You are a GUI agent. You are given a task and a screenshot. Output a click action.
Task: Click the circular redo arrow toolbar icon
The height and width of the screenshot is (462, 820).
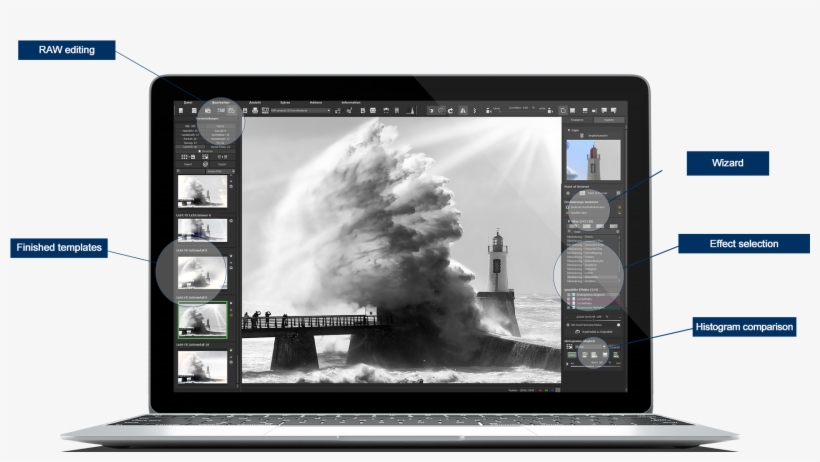450,111
